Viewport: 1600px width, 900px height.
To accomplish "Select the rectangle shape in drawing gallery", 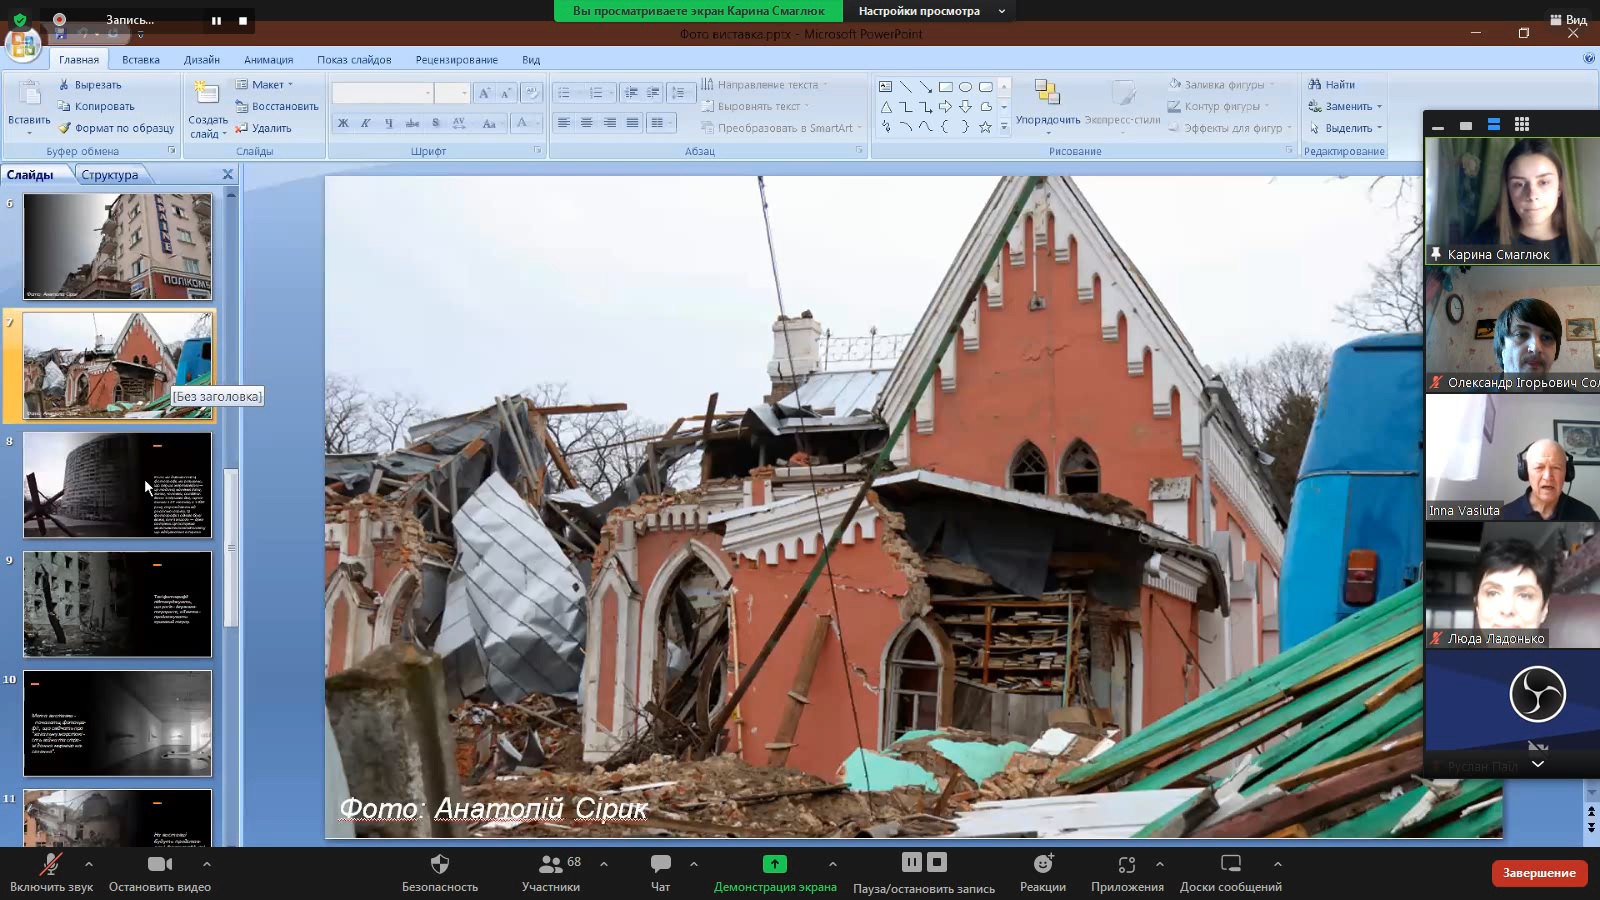I will click(945, 87).
